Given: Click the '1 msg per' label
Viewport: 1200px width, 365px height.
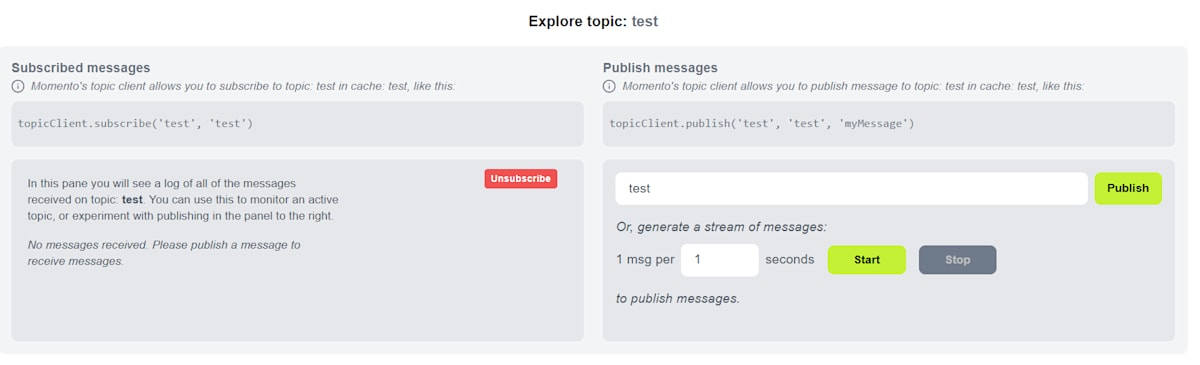Looking at the screenshot, I should coord(645,260).
